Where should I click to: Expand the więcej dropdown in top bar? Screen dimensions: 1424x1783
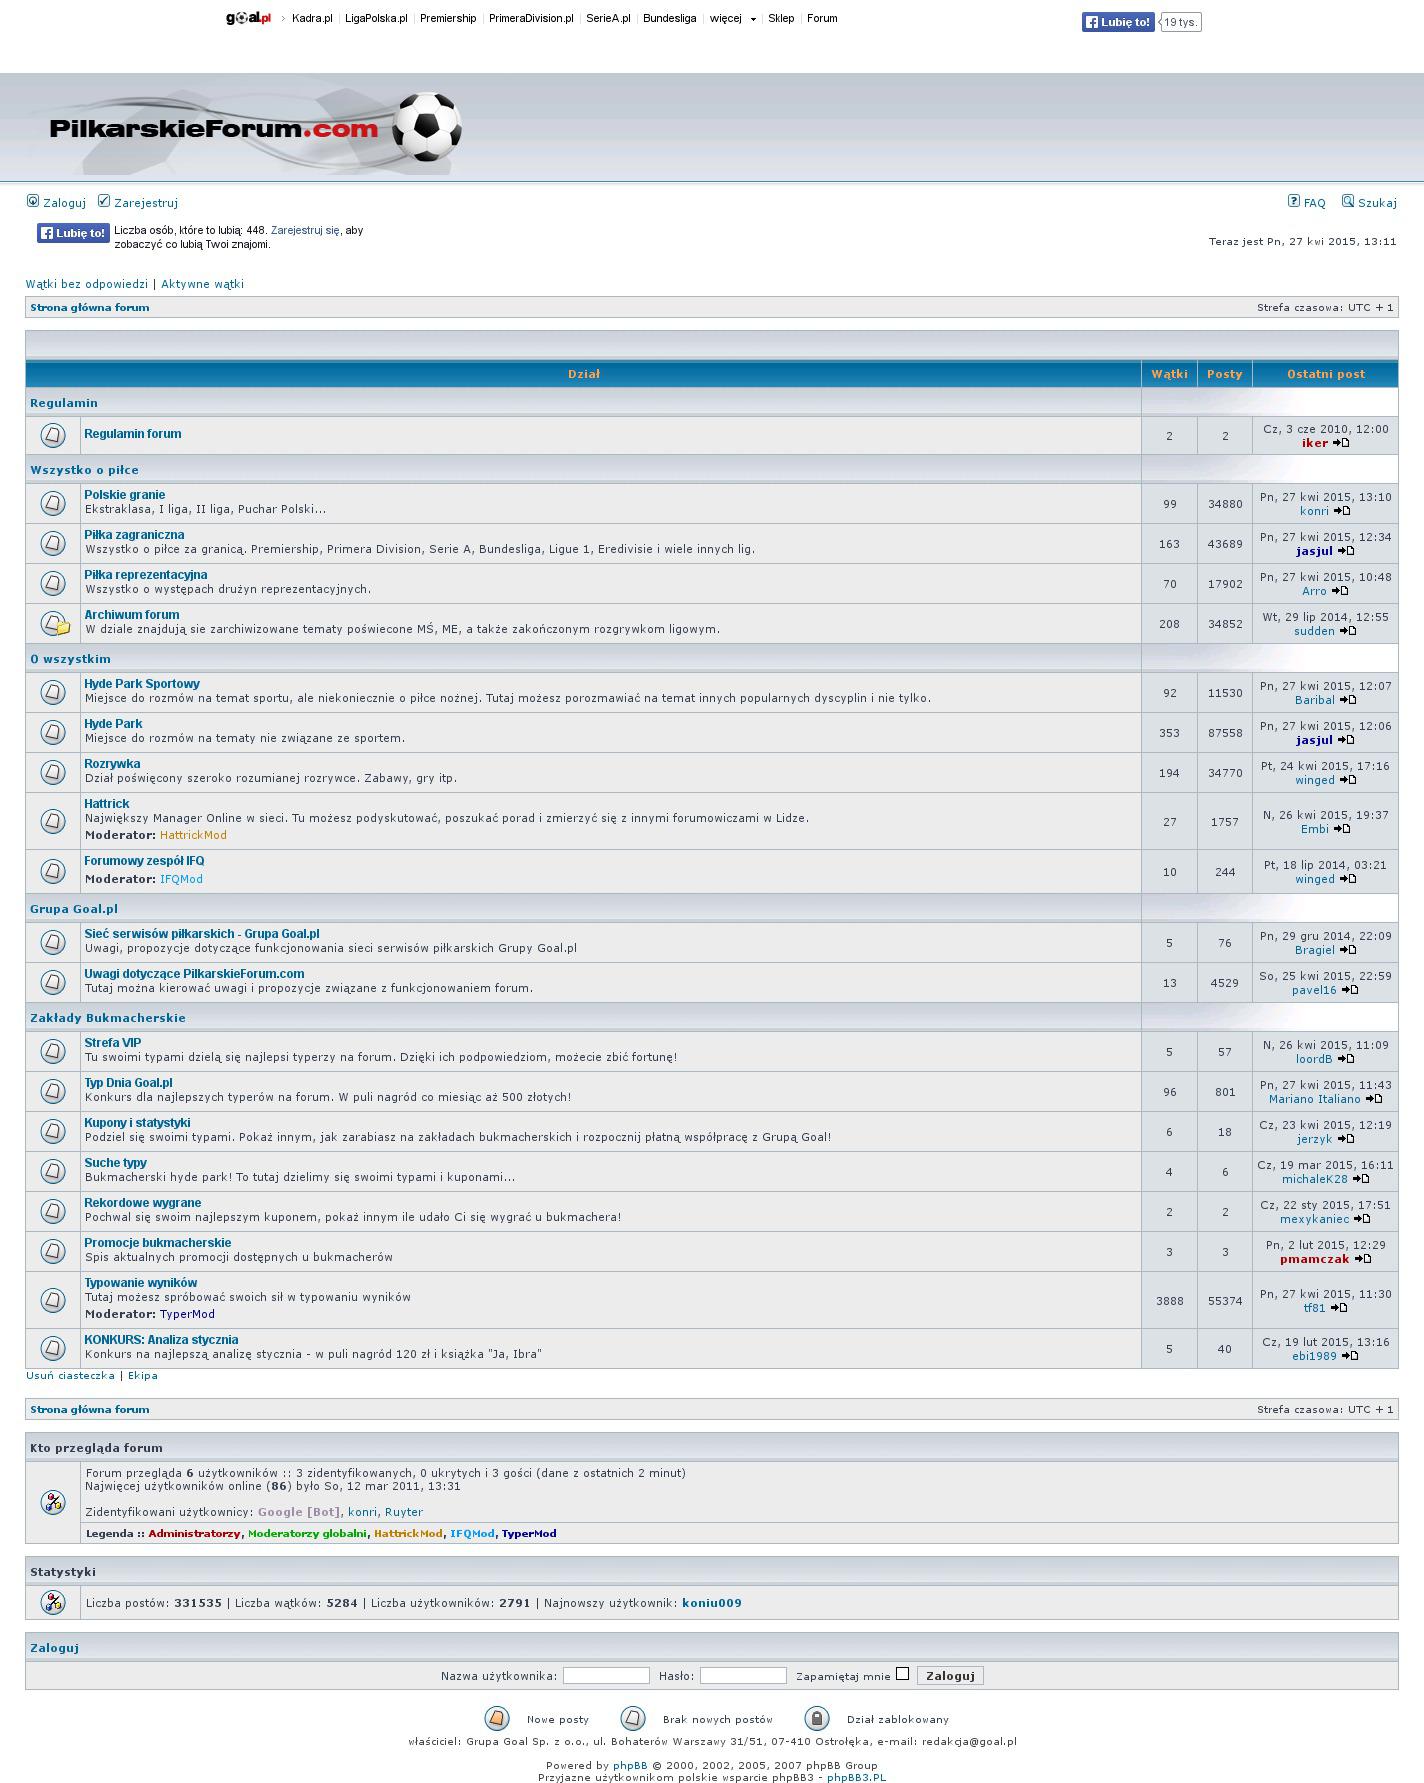[x=732, y=19]
